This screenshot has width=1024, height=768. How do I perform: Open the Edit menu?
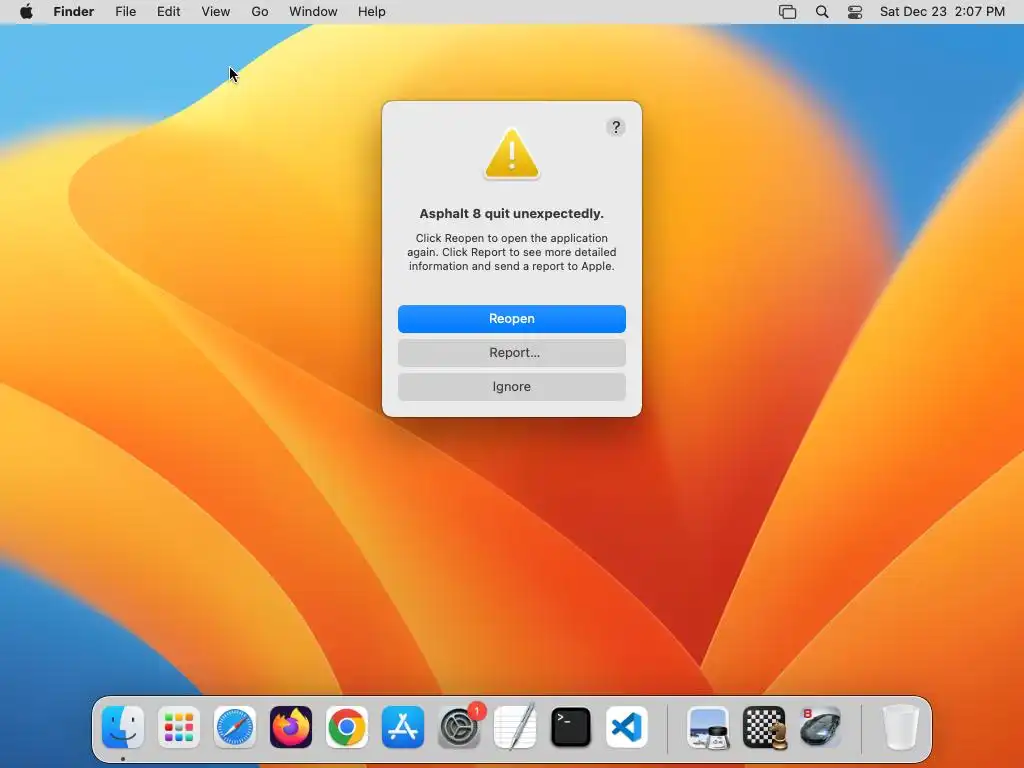tap(168, 12)
